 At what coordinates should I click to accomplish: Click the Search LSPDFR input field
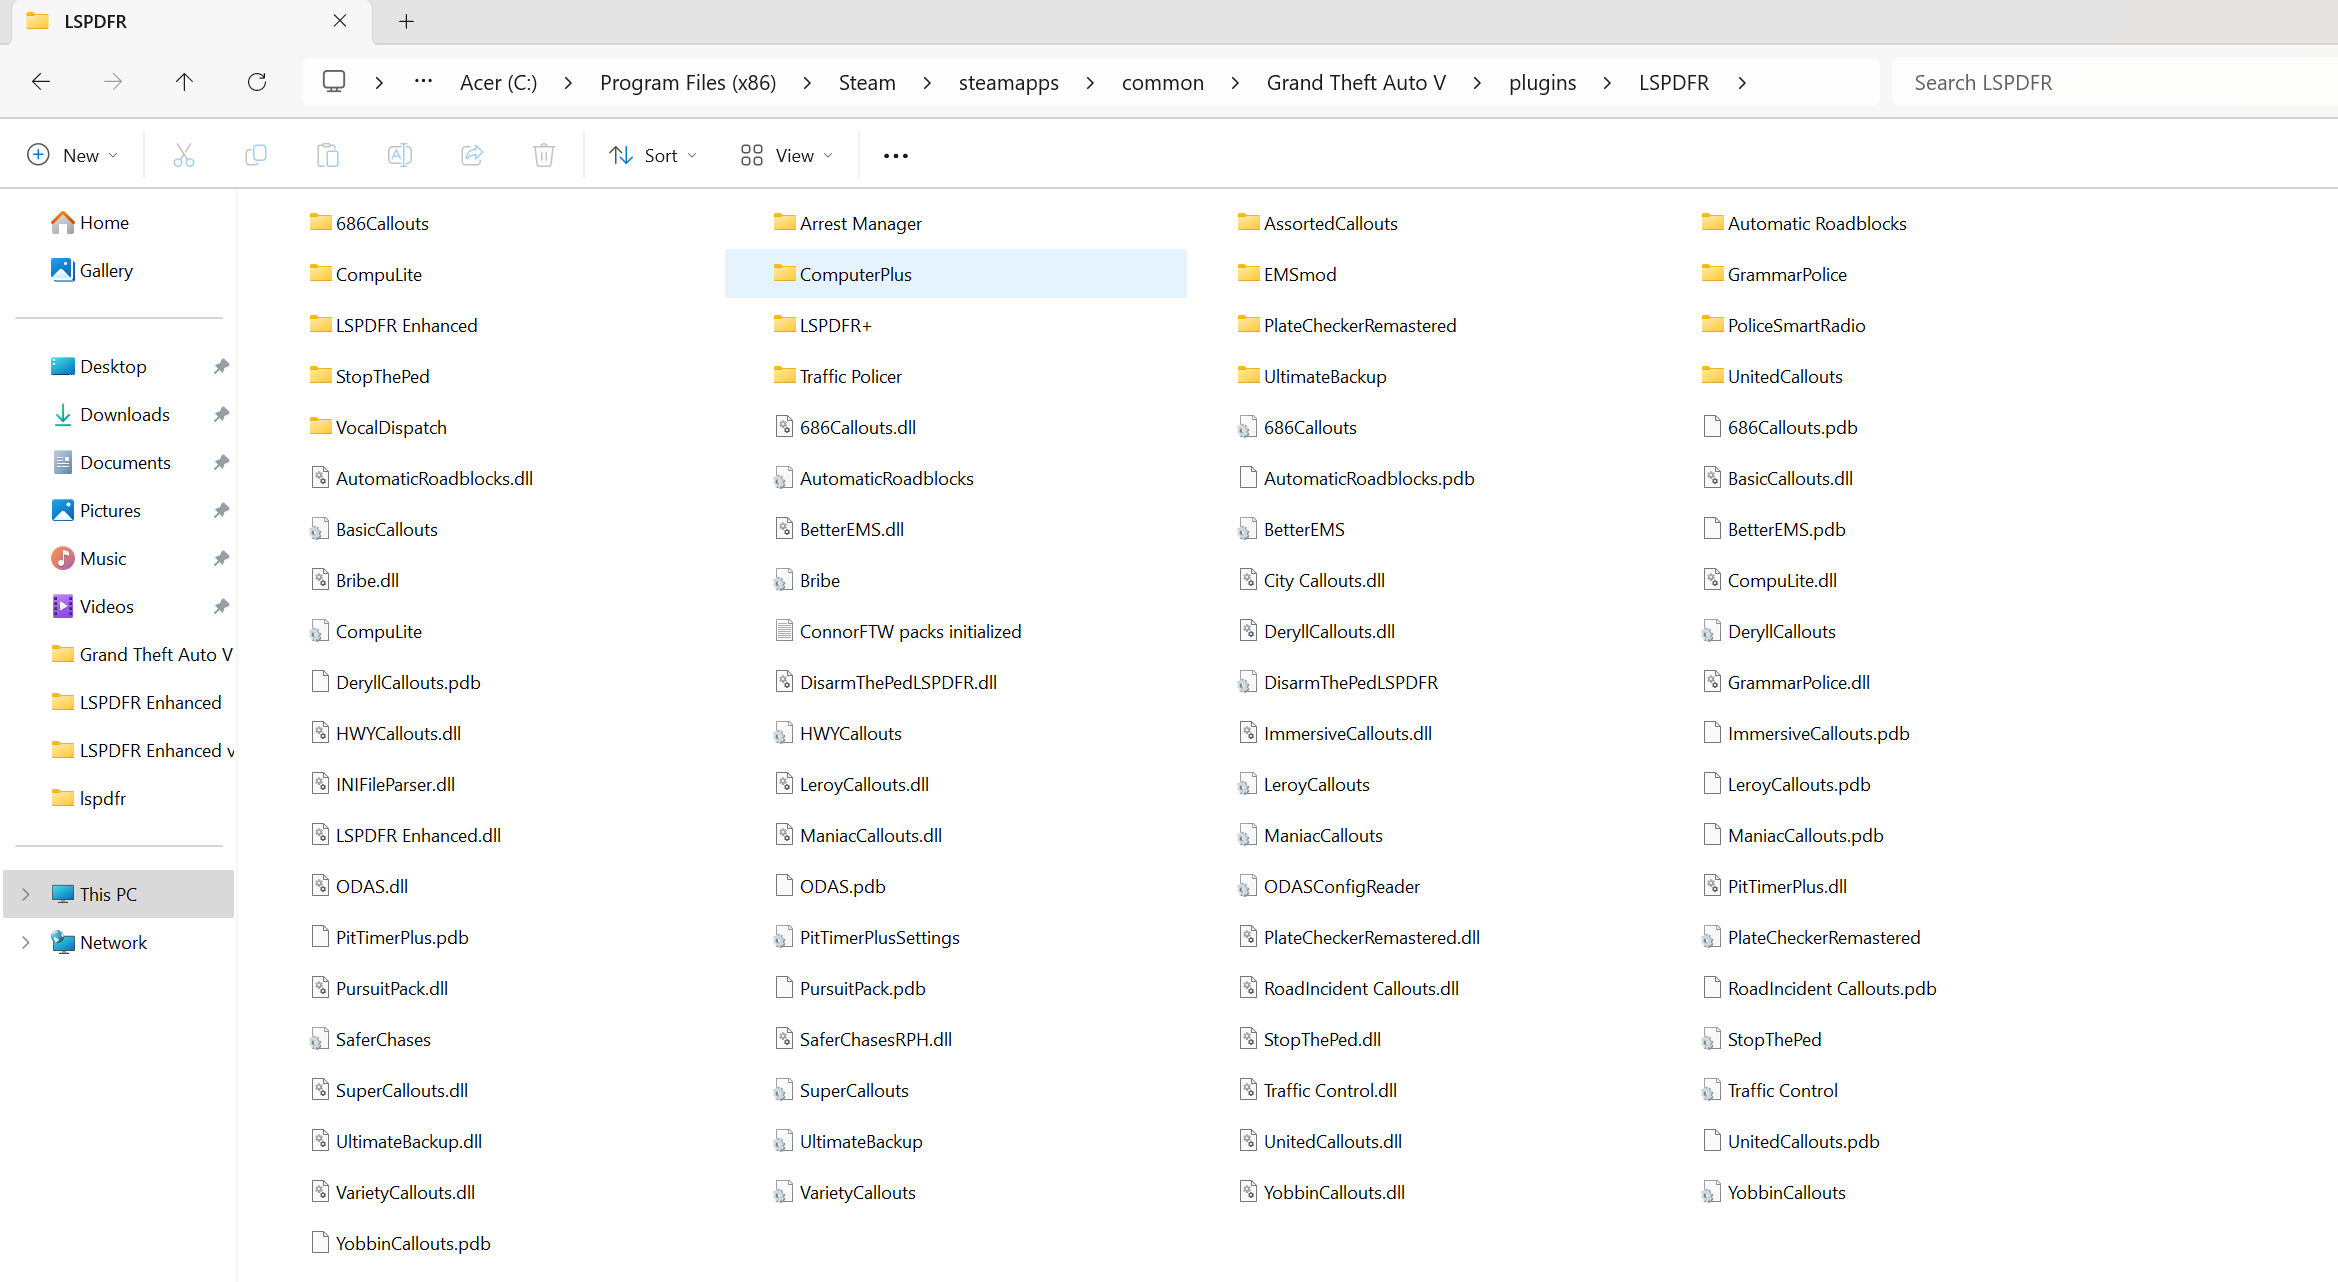click(2110, 82)
